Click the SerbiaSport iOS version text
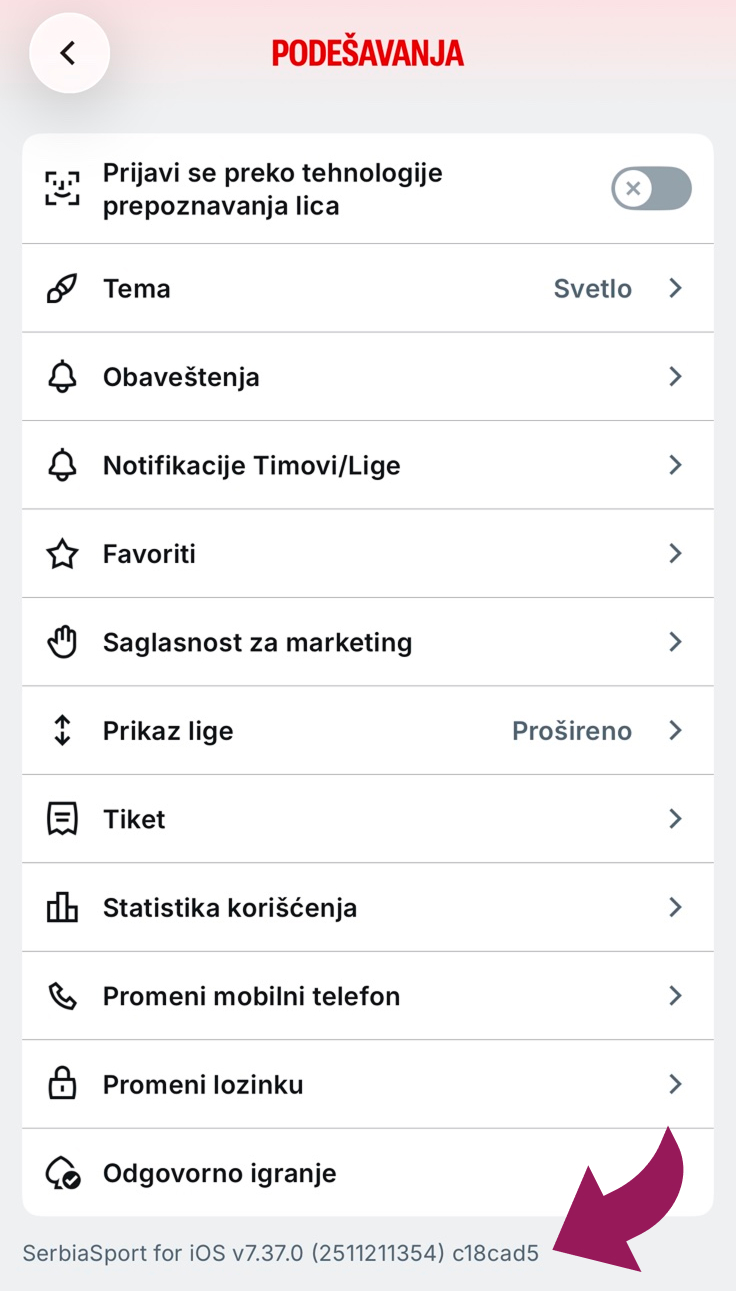736x1291 pixels. point(281,1253)
